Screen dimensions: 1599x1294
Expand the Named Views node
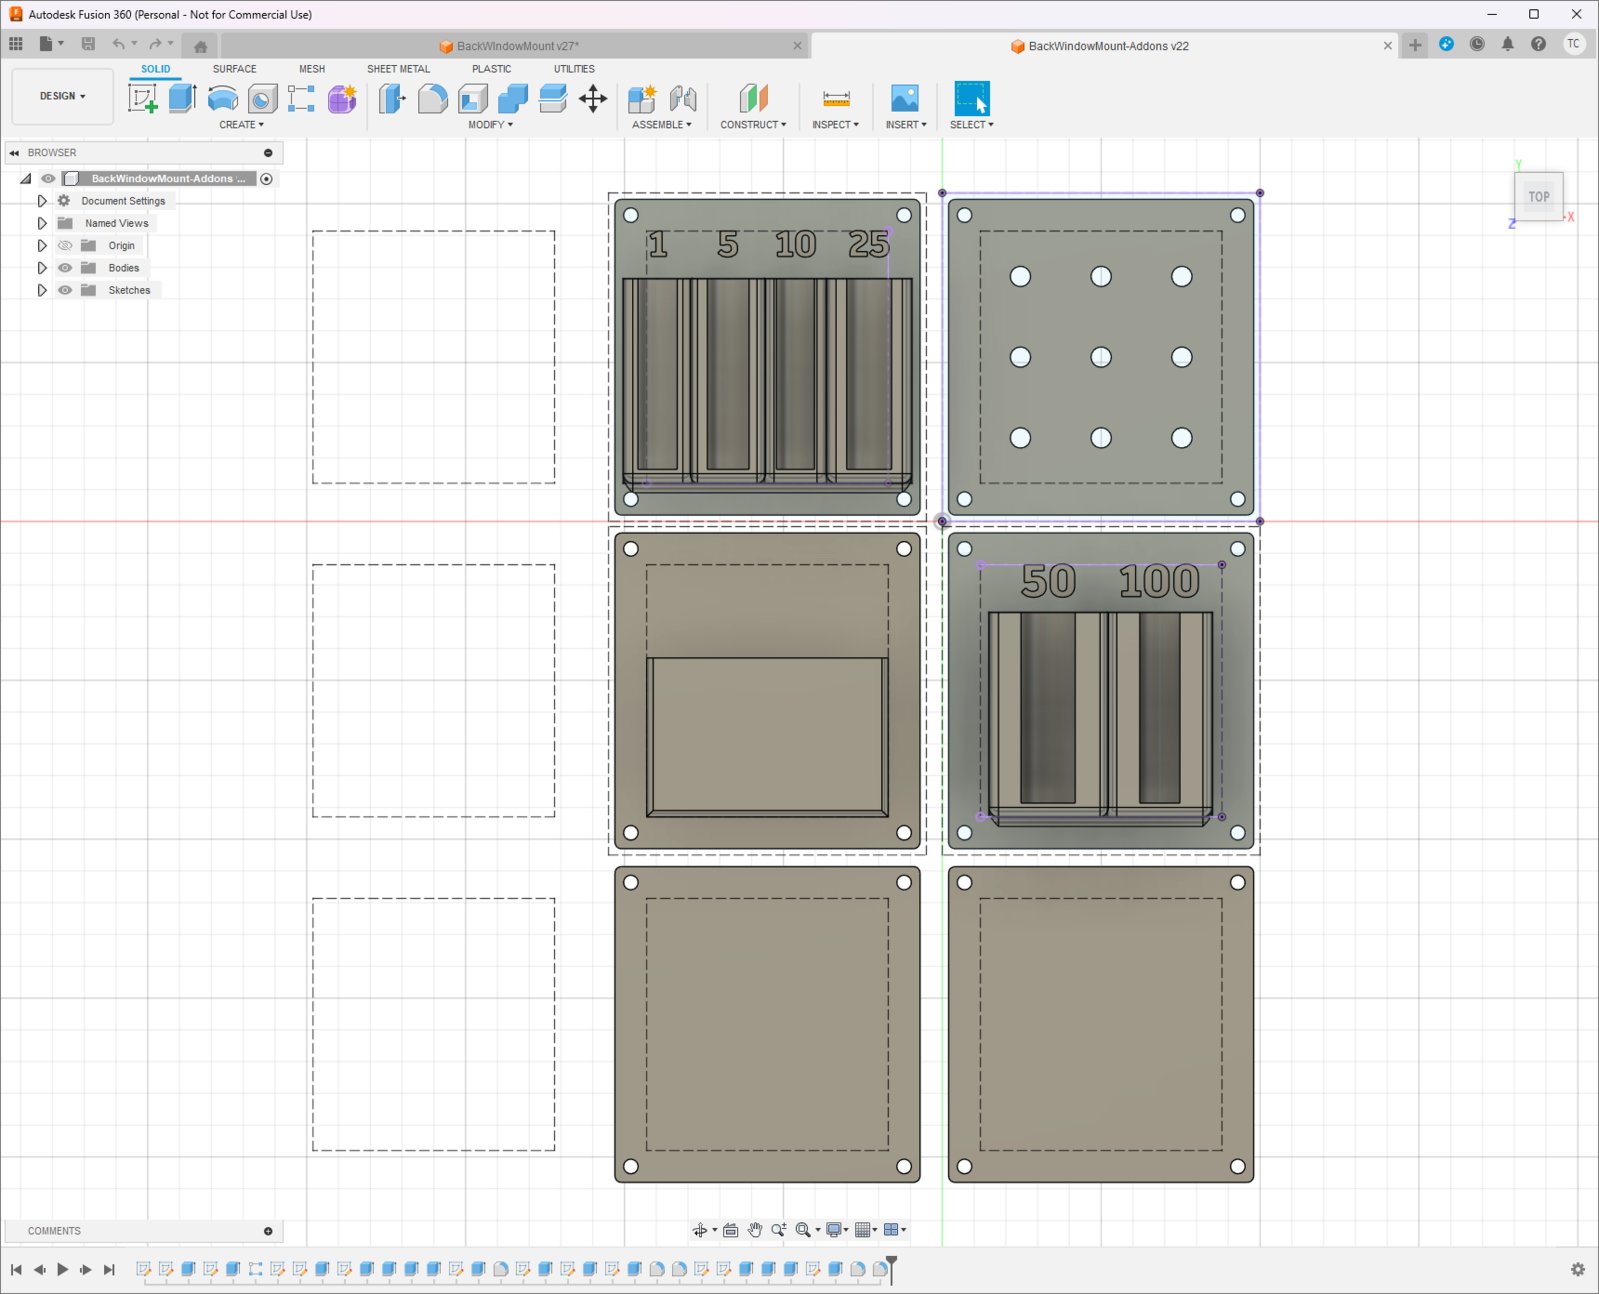click(x=41, y=223)
